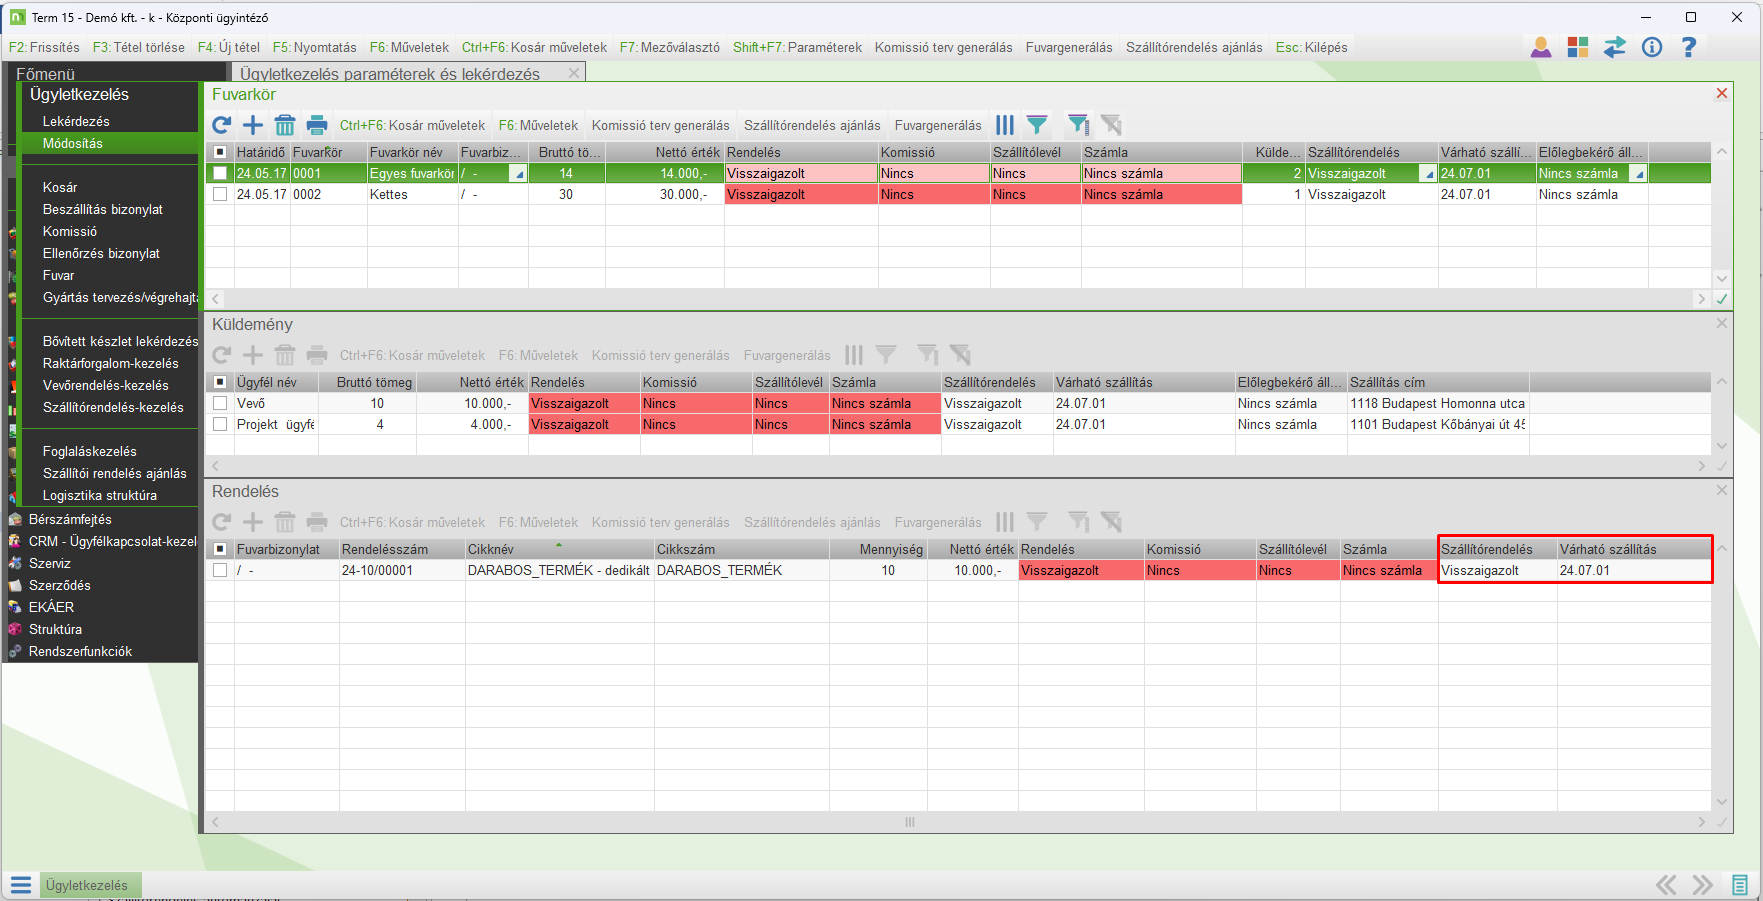Viewport: 1763px width, 901px height.
Task: Click F2: Frissítés in the top menu
Action: pyautogui.click(x=44, y=47)
